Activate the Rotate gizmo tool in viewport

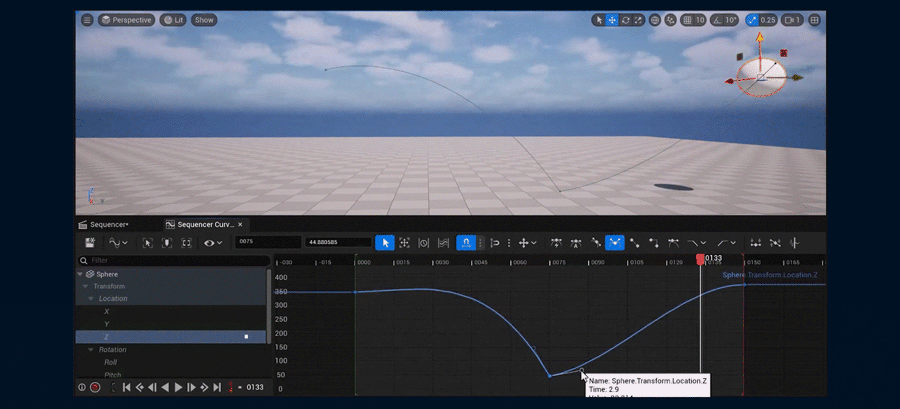(x=625, y=20)
